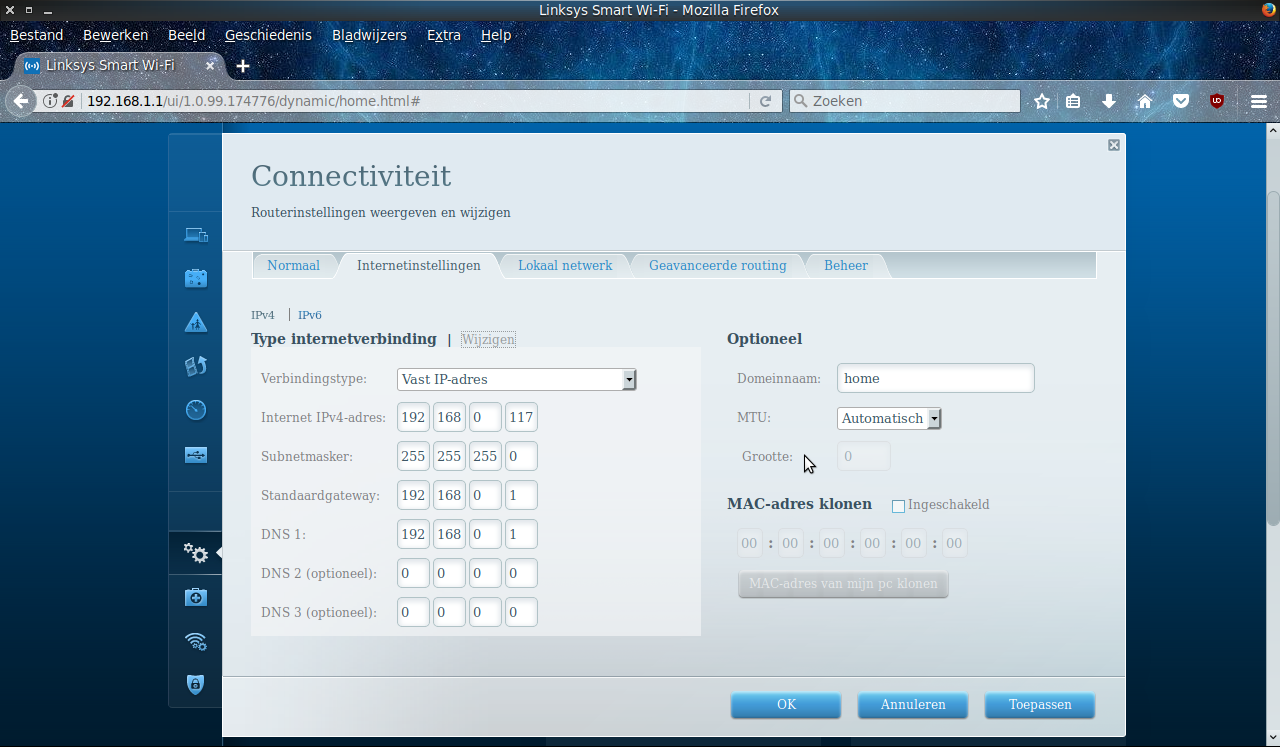This screenshot has height=747, width=1280.
Task: Switch to the Normaal tab
Action: 293,265
